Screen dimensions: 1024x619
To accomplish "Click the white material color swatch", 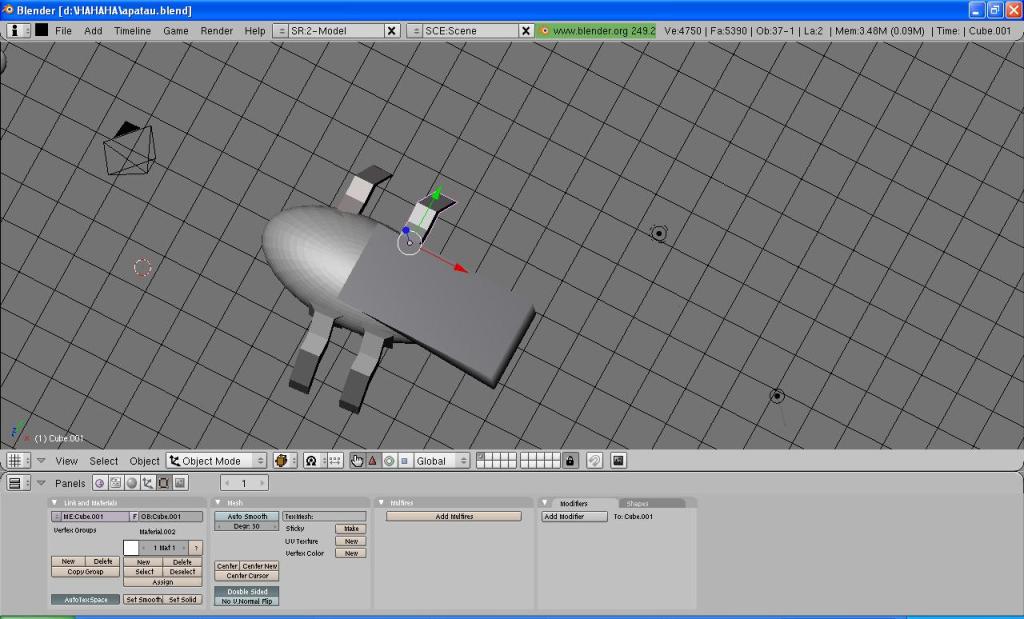I will (131, 548).
